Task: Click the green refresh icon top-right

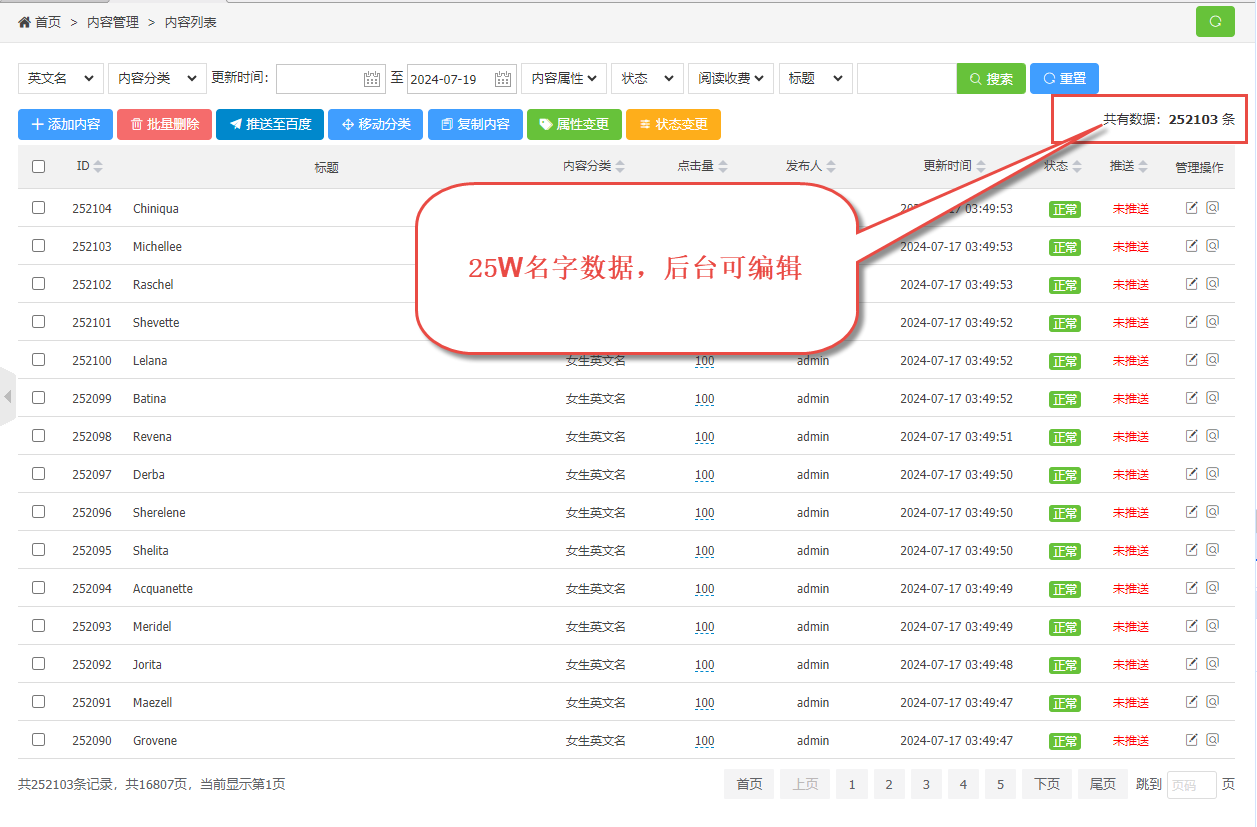Action: tap(1215, 21)
